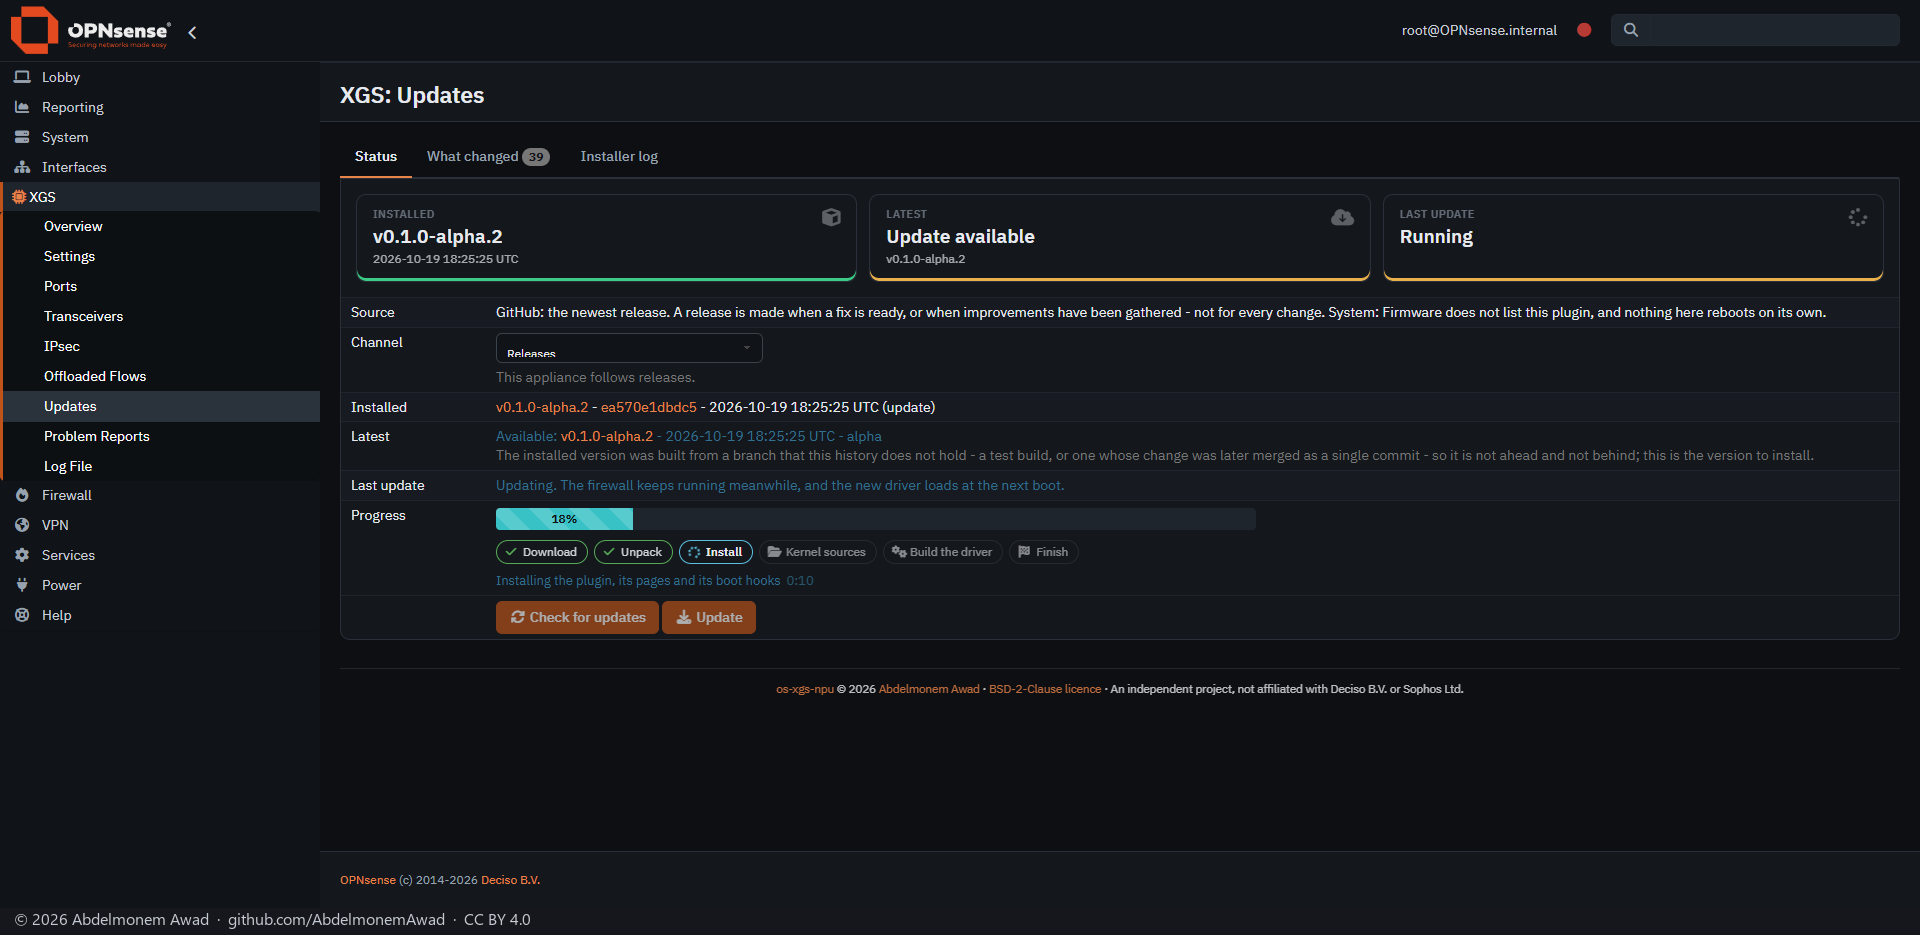Open the ea570e1dbdc5 commit link
Screen dimensions: 1920x935
649,407
